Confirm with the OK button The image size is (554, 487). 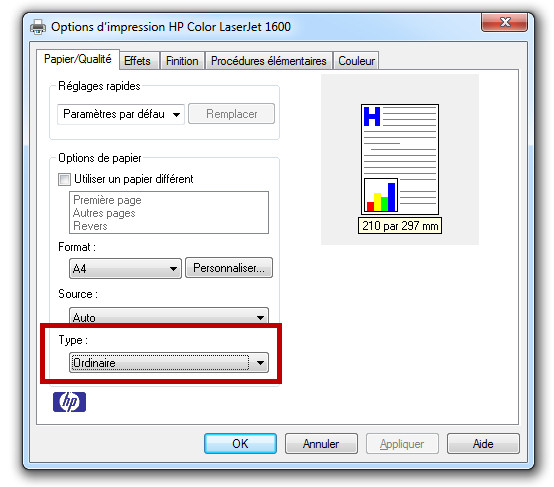pos(240,444)
